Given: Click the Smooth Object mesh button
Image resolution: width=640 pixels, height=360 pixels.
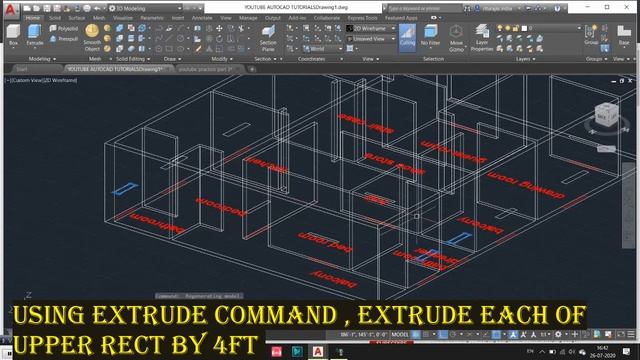Looking at the screenshot, I should (92, 38).
